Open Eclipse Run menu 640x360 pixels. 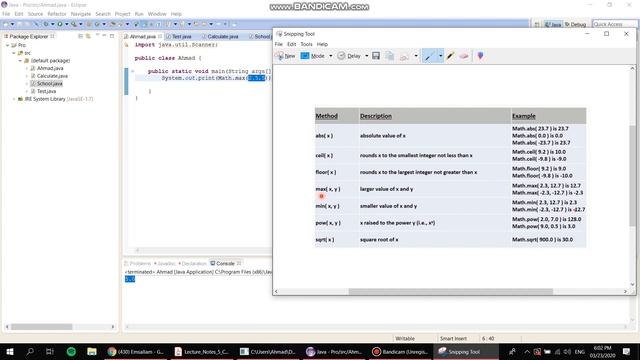pyautogui.click(x=139, y=14)
